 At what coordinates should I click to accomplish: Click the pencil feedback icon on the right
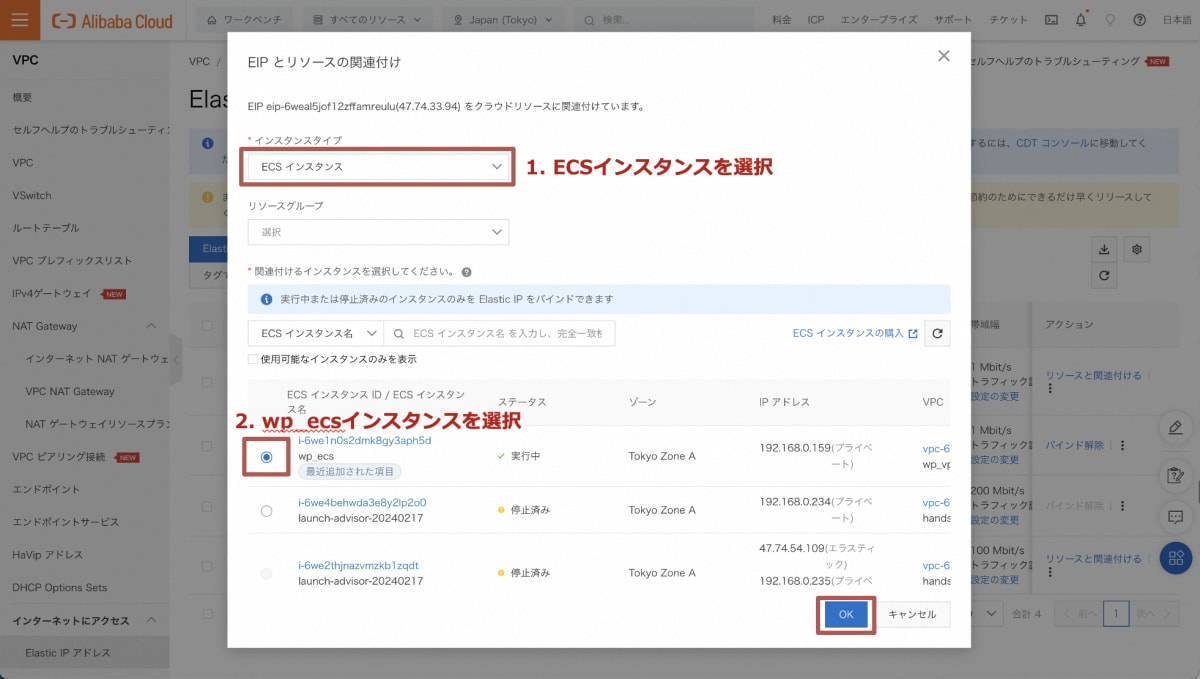(1176, 427)
